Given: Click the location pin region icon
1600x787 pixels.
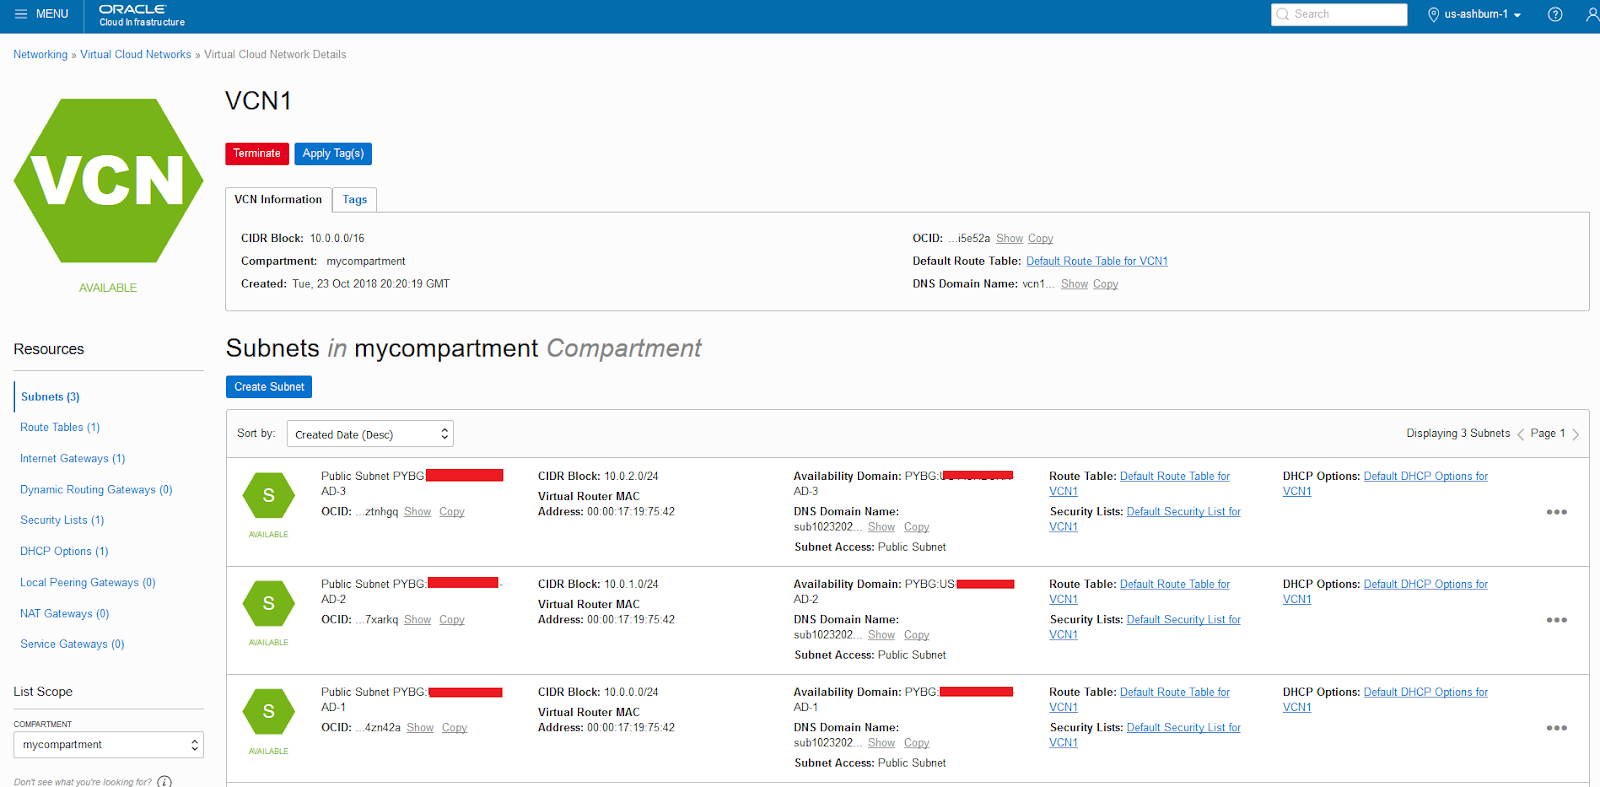Looking at the screenshot, I should pyautogui.click(x=1433, y=14).
